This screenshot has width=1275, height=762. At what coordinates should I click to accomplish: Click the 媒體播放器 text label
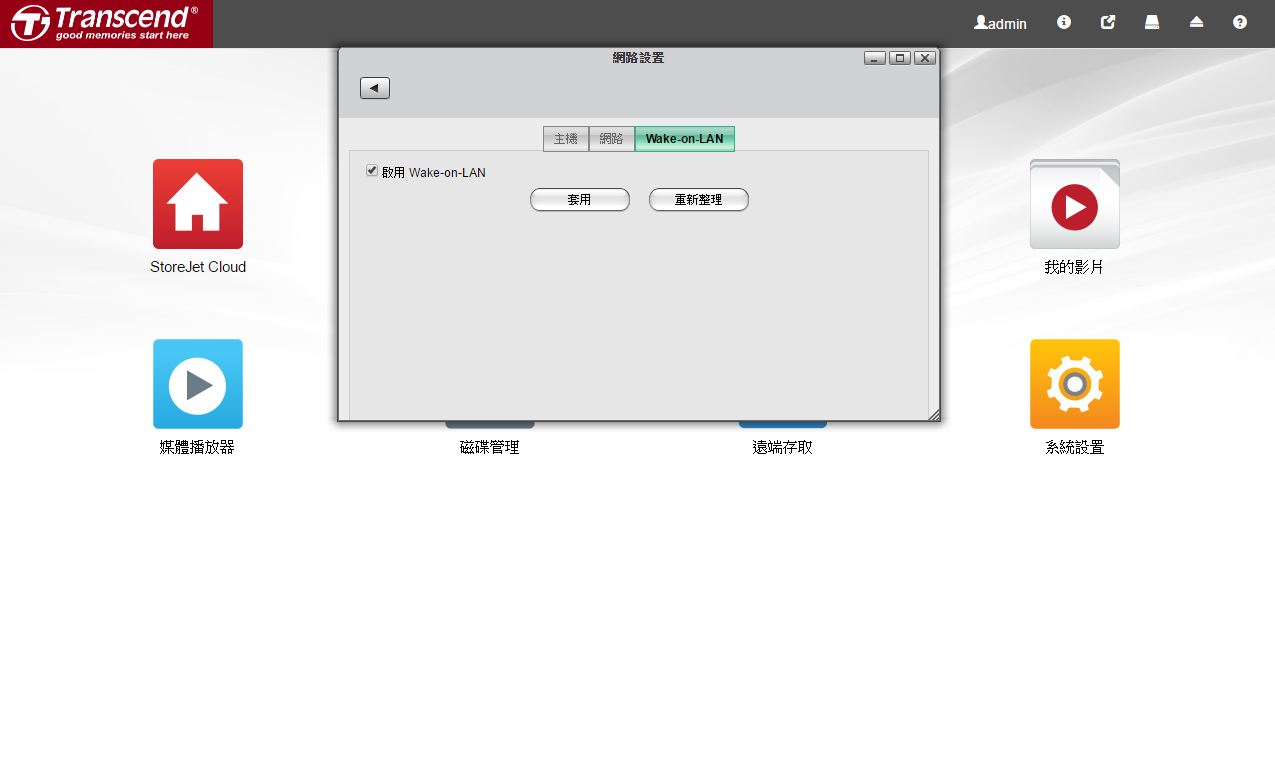point(198,448)
